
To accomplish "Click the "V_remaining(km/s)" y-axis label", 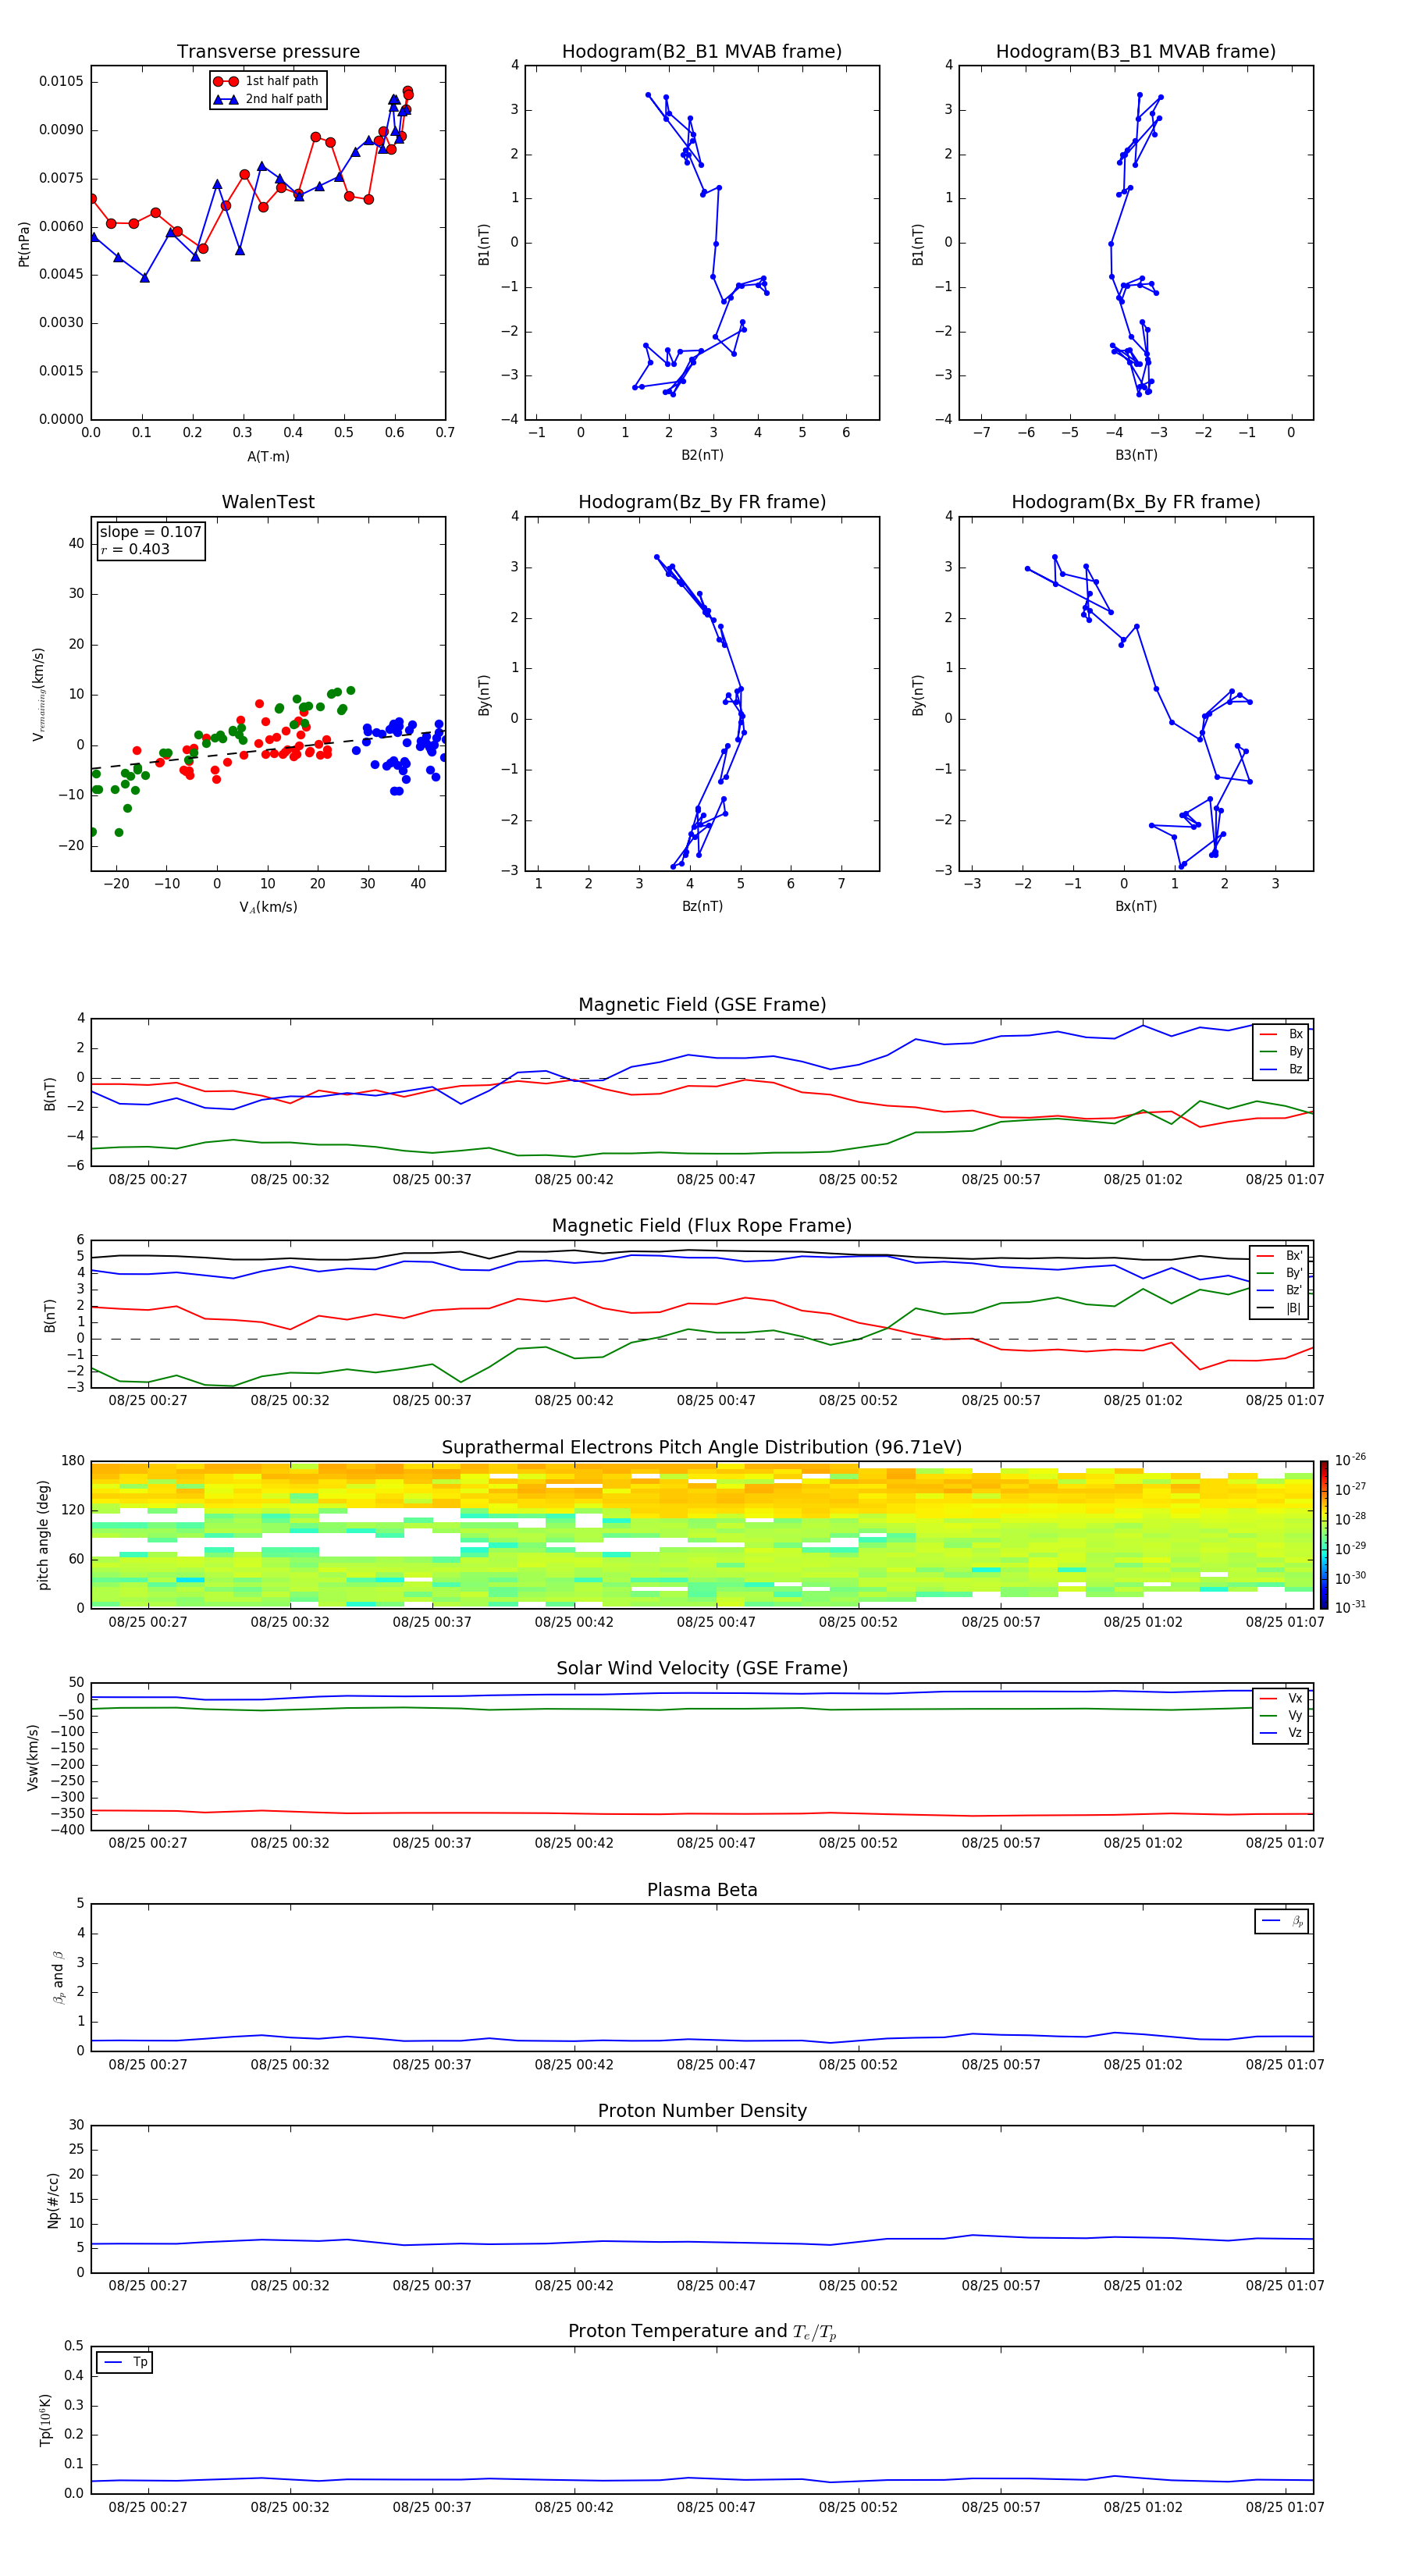I will point(38,694).
